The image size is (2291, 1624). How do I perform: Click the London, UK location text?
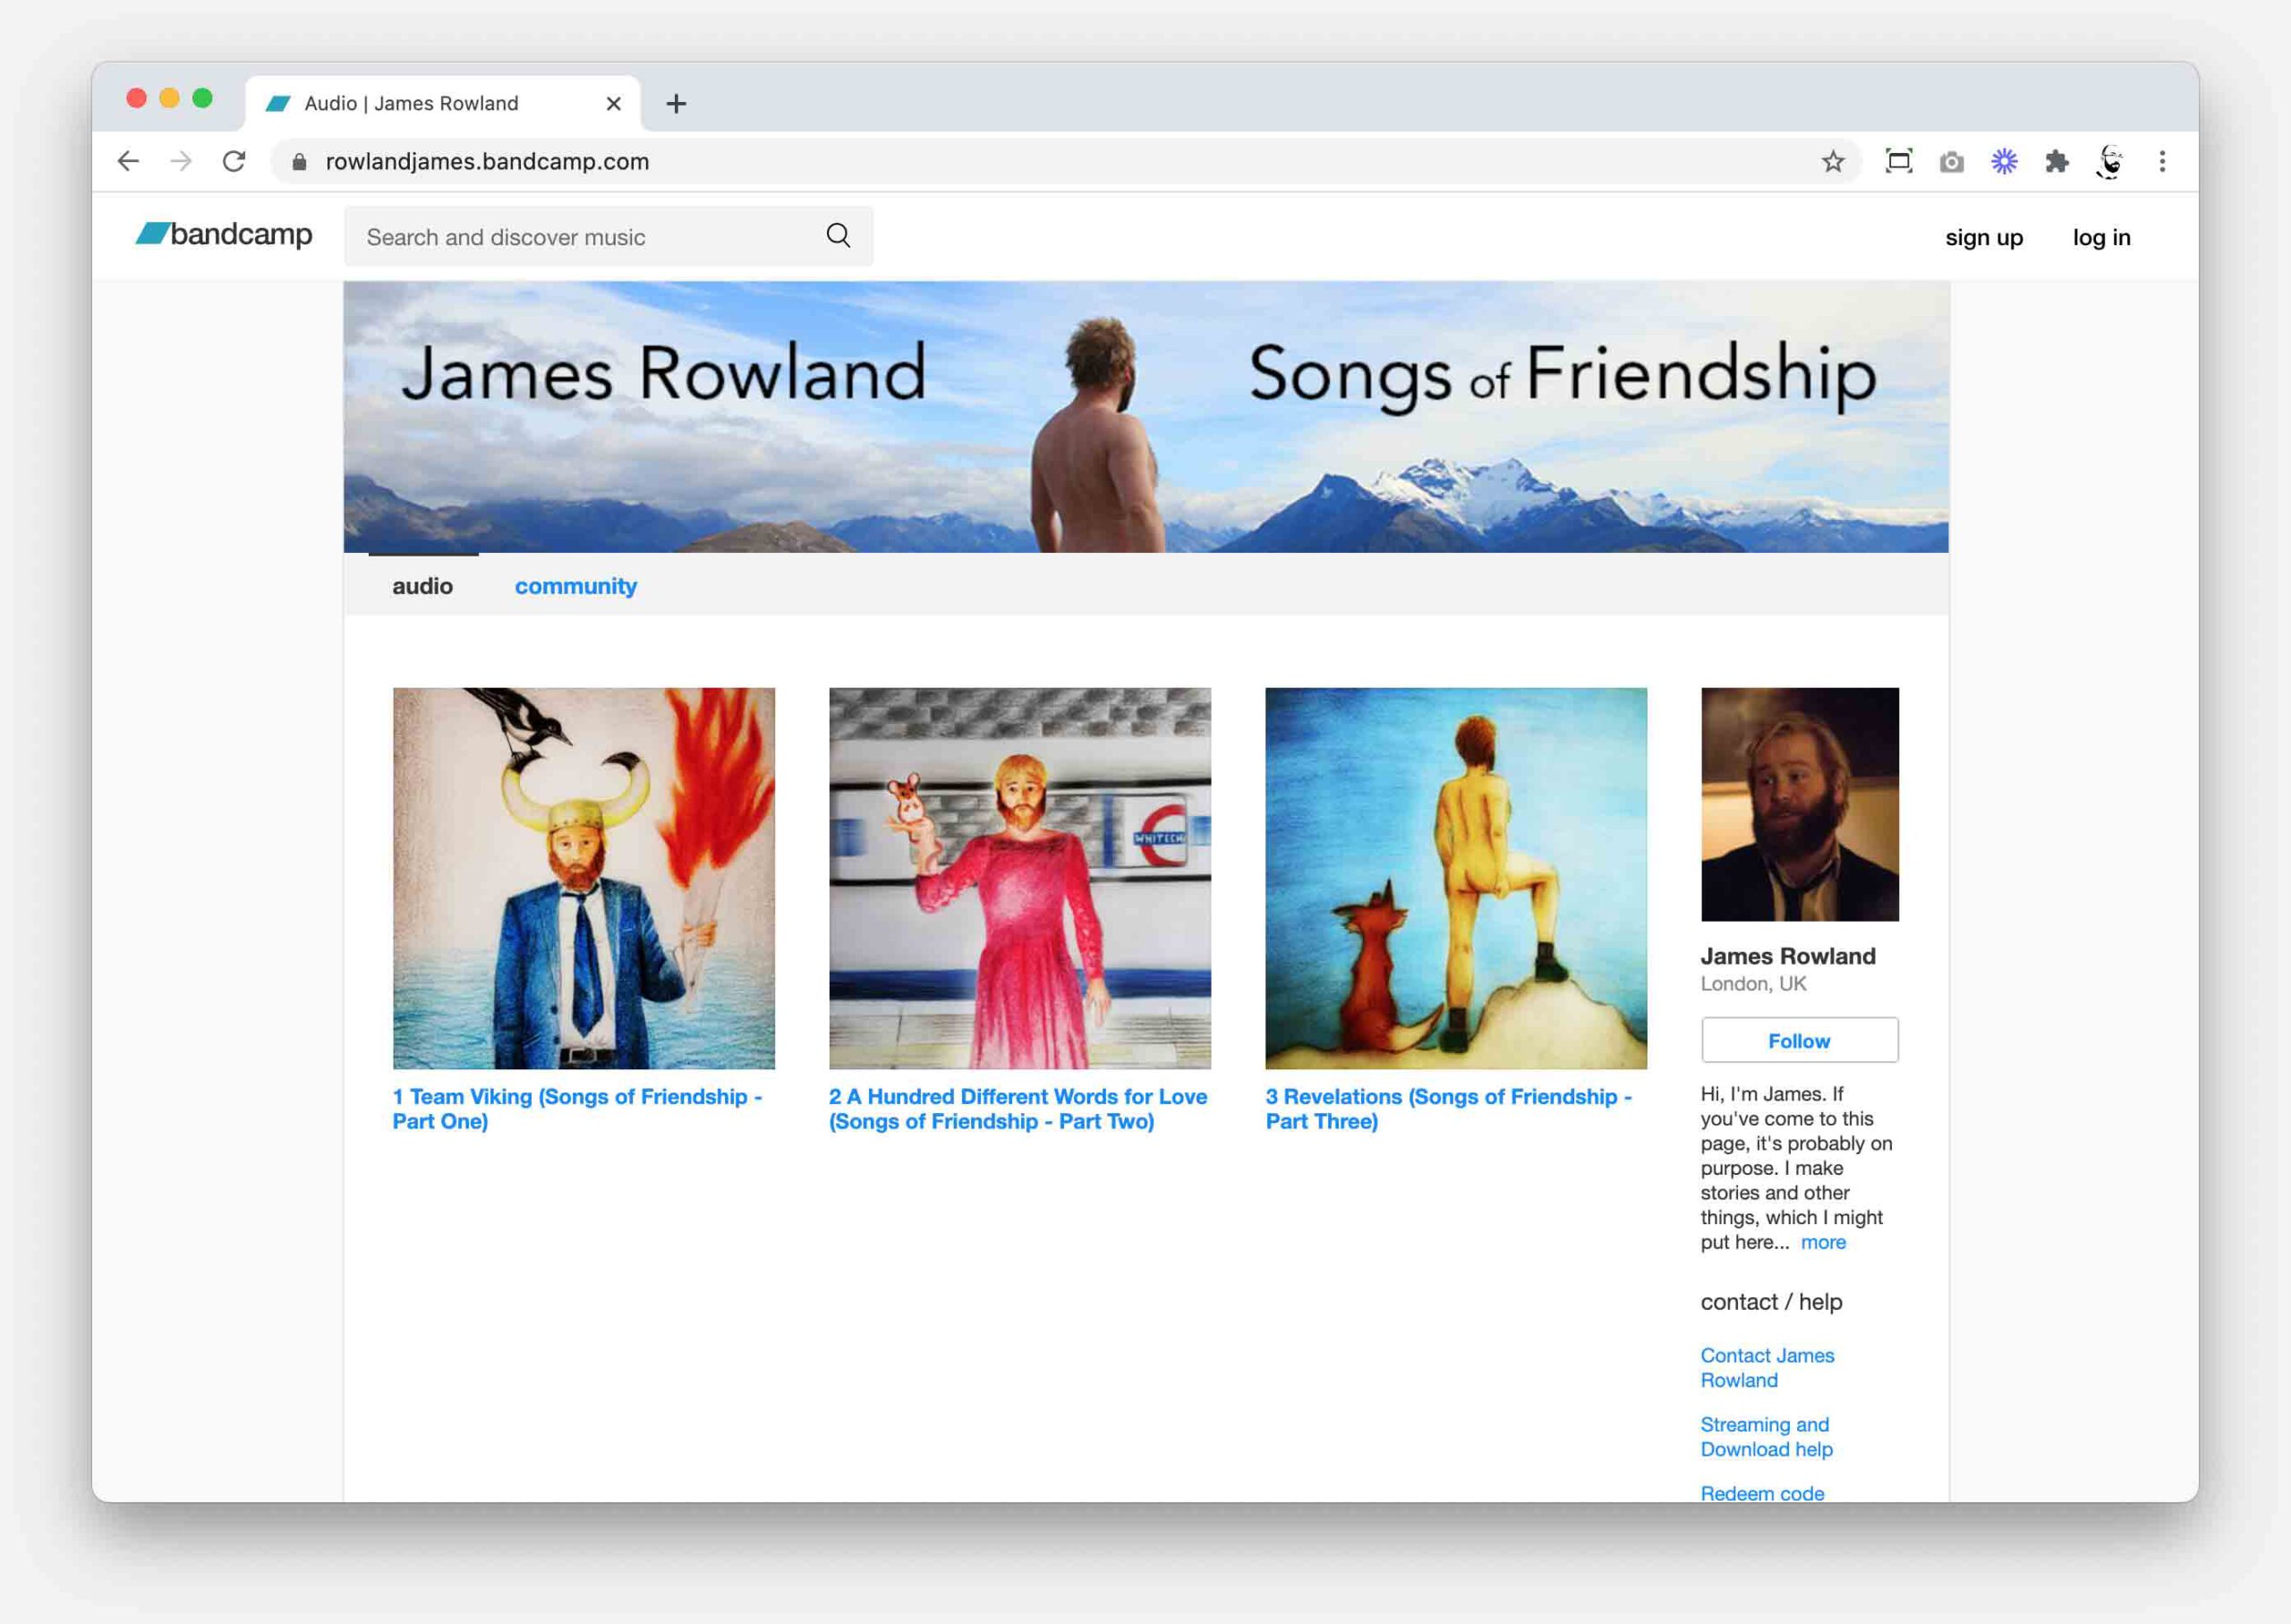(x=1753, y=983)
